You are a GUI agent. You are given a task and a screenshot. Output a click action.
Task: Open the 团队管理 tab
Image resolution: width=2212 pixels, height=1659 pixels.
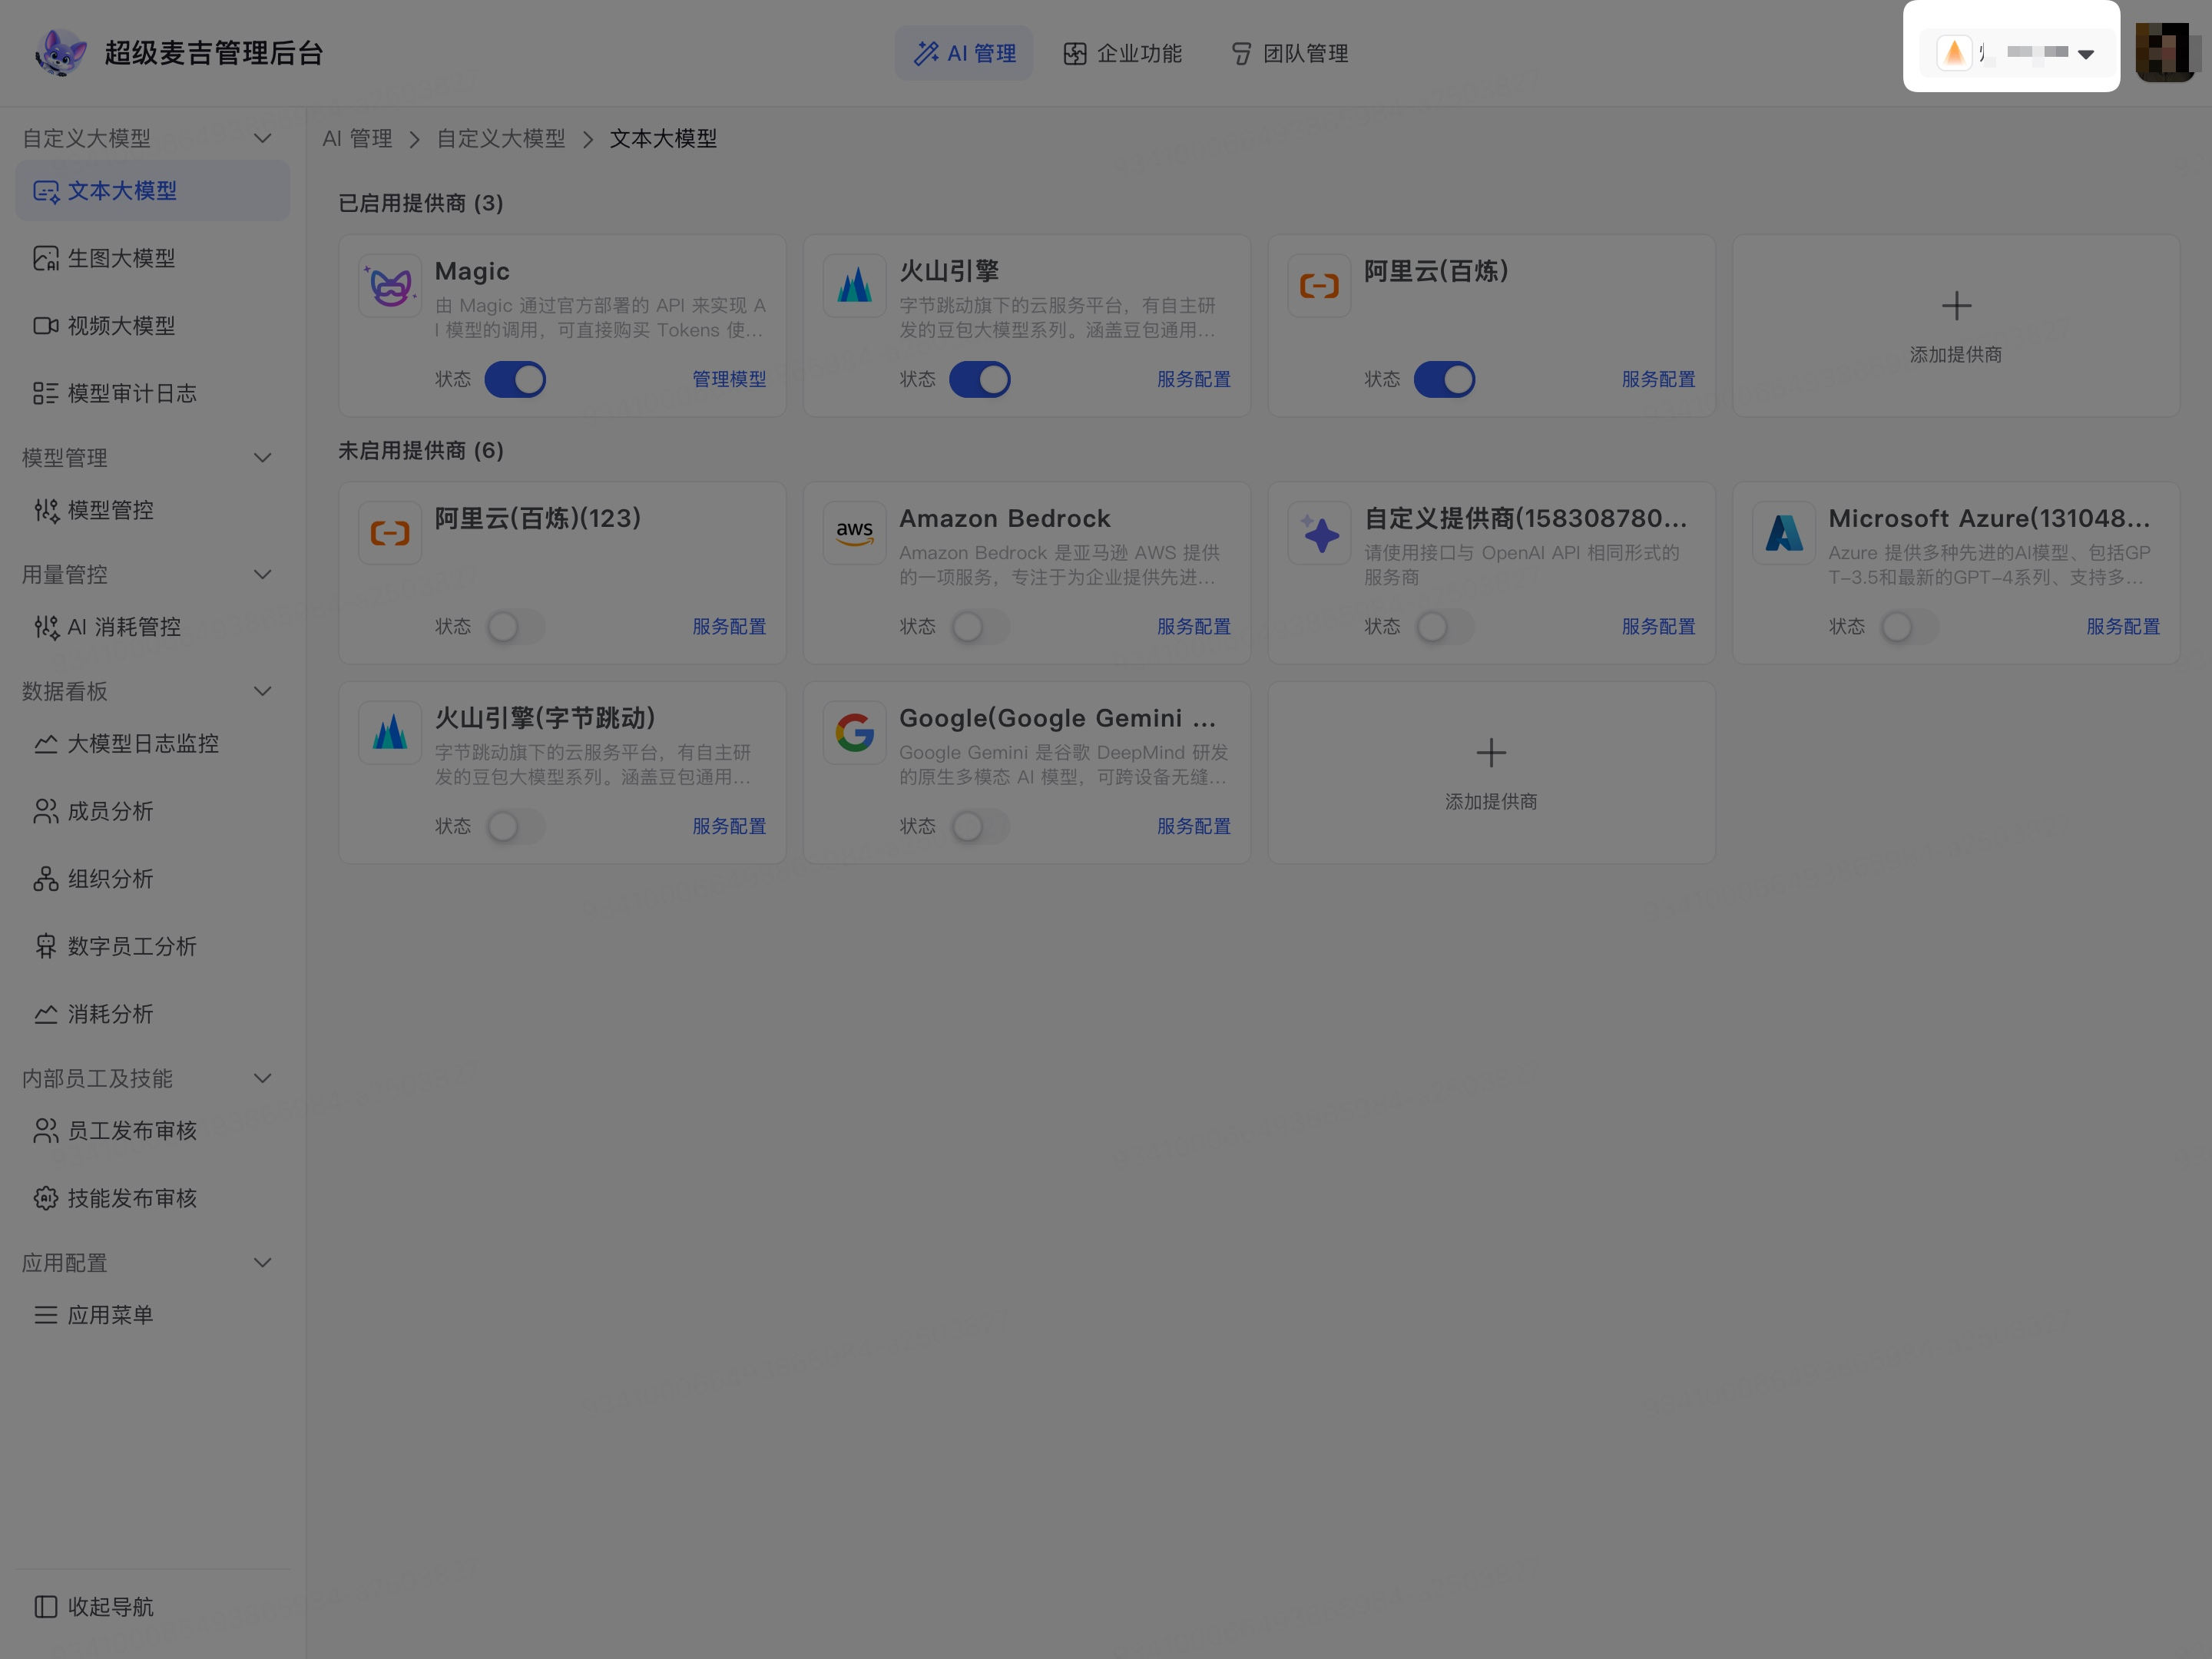1289,53
